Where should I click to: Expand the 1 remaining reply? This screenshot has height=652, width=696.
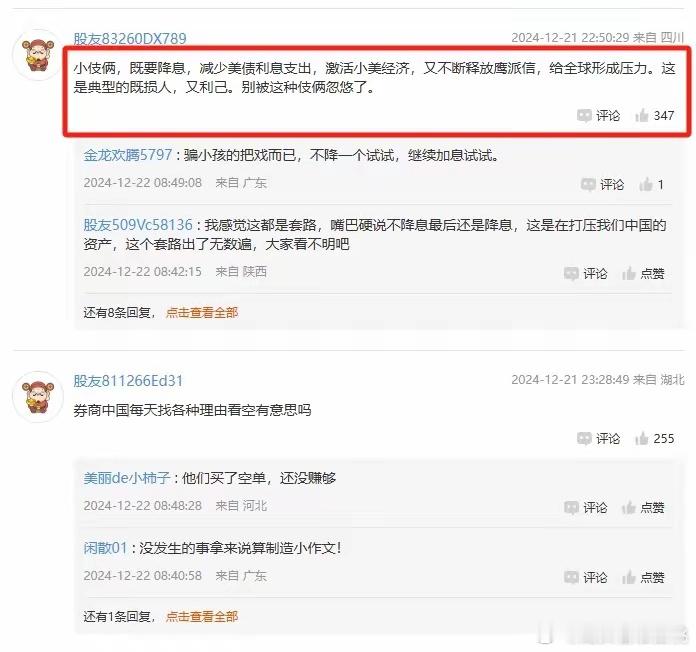click(x=202, y=616)
